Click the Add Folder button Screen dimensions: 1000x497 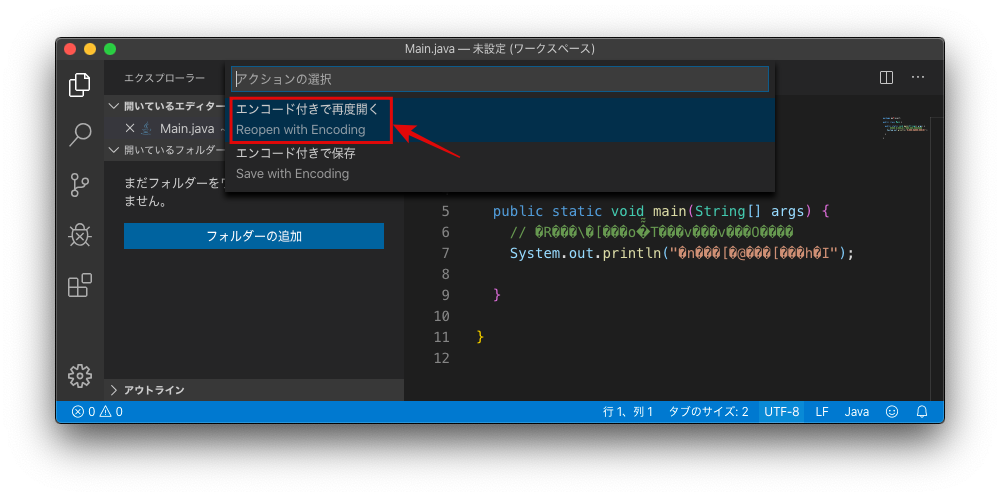(254, 236)
